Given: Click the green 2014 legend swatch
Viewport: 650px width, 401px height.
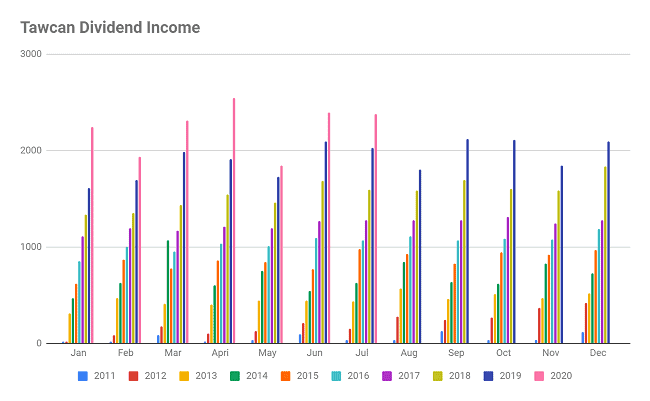Looking at the screenshot, I should click(235, 377).
